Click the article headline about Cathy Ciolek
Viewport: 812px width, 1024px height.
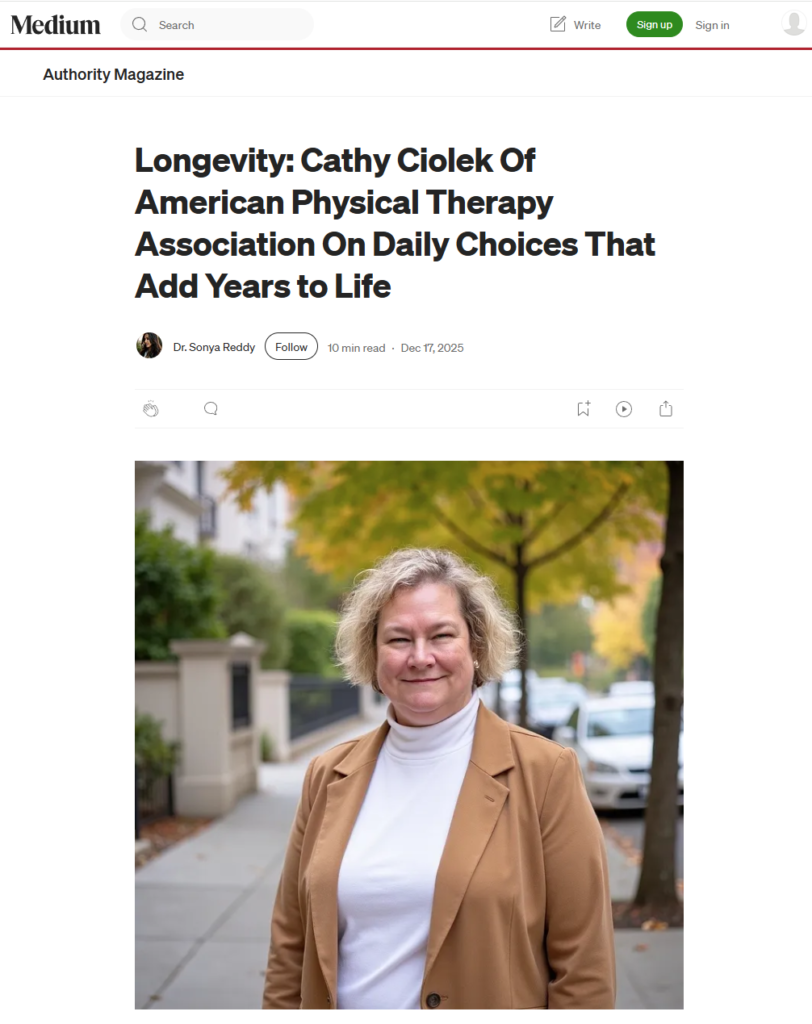pyautogui.click(x=395, y=223)
